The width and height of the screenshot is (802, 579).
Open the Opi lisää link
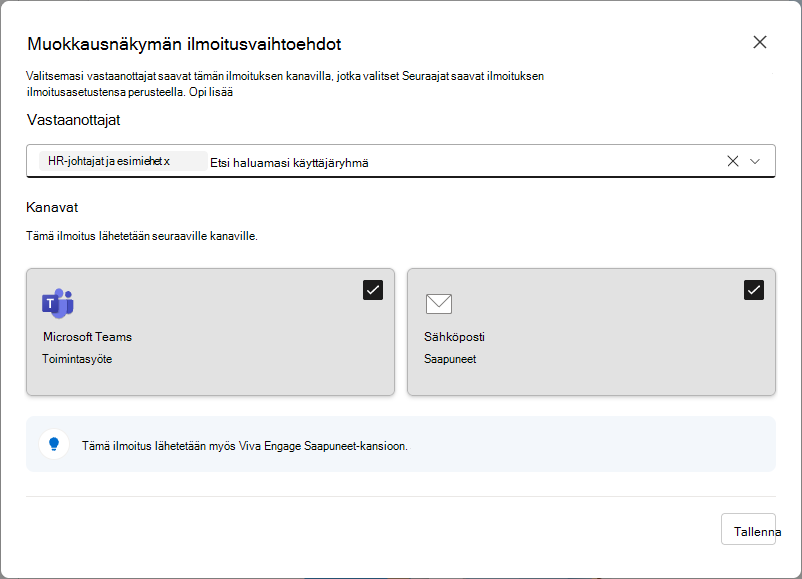211,92
